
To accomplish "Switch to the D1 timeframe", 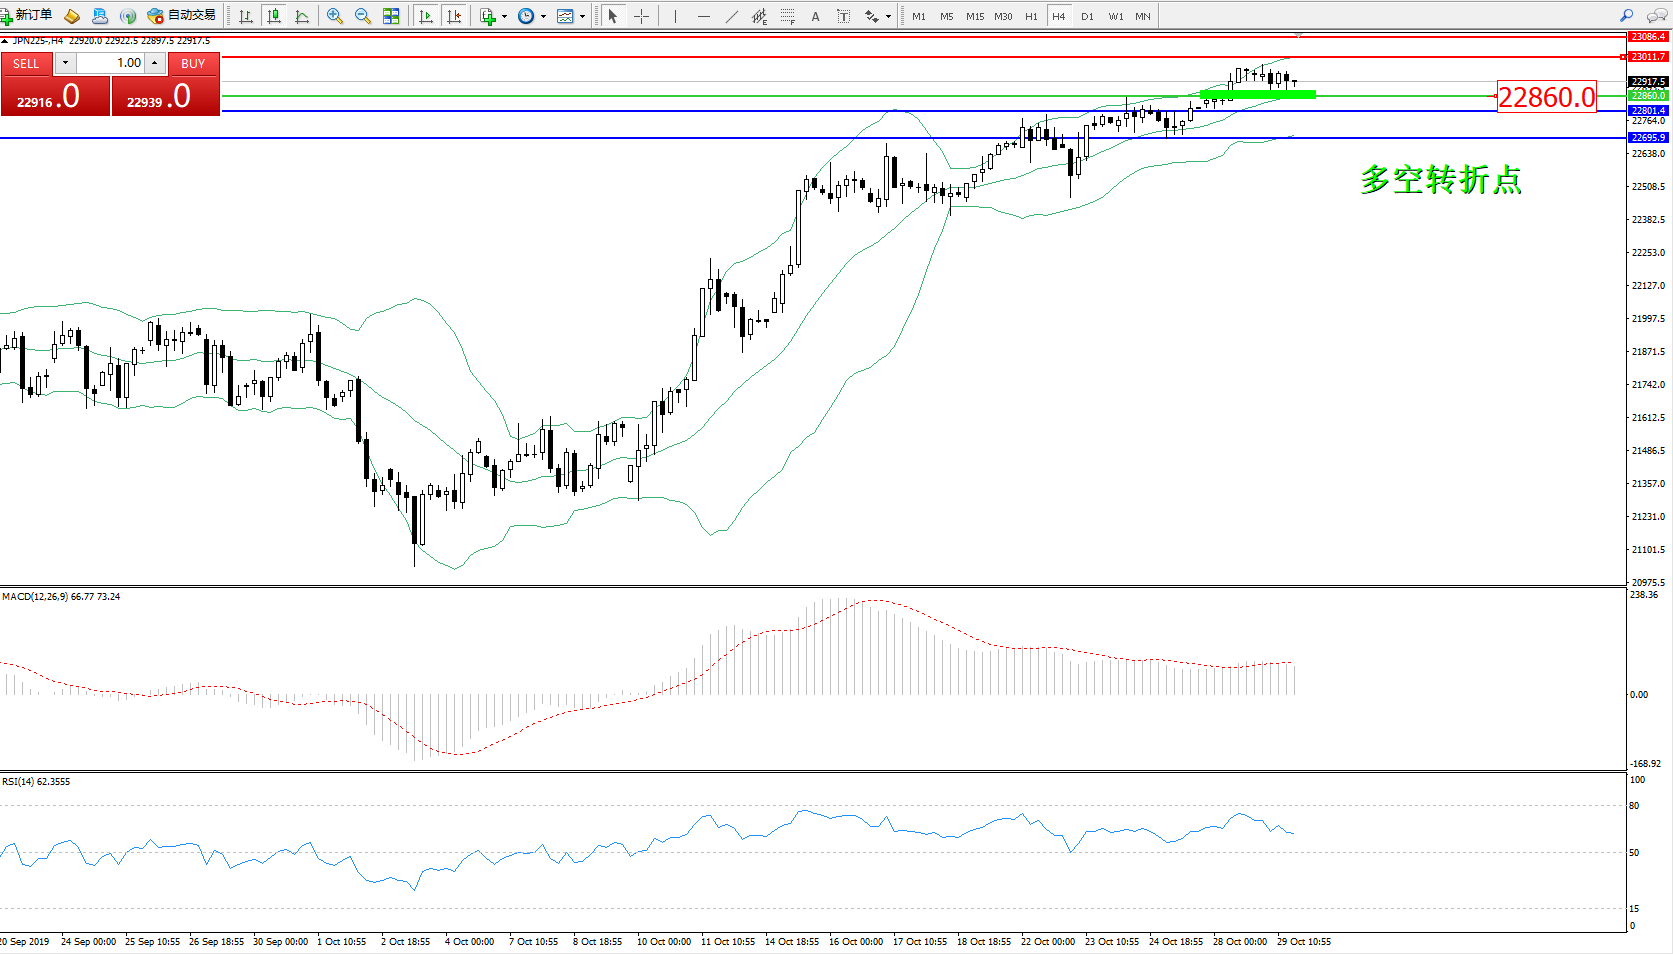I will click(1087, 16).
